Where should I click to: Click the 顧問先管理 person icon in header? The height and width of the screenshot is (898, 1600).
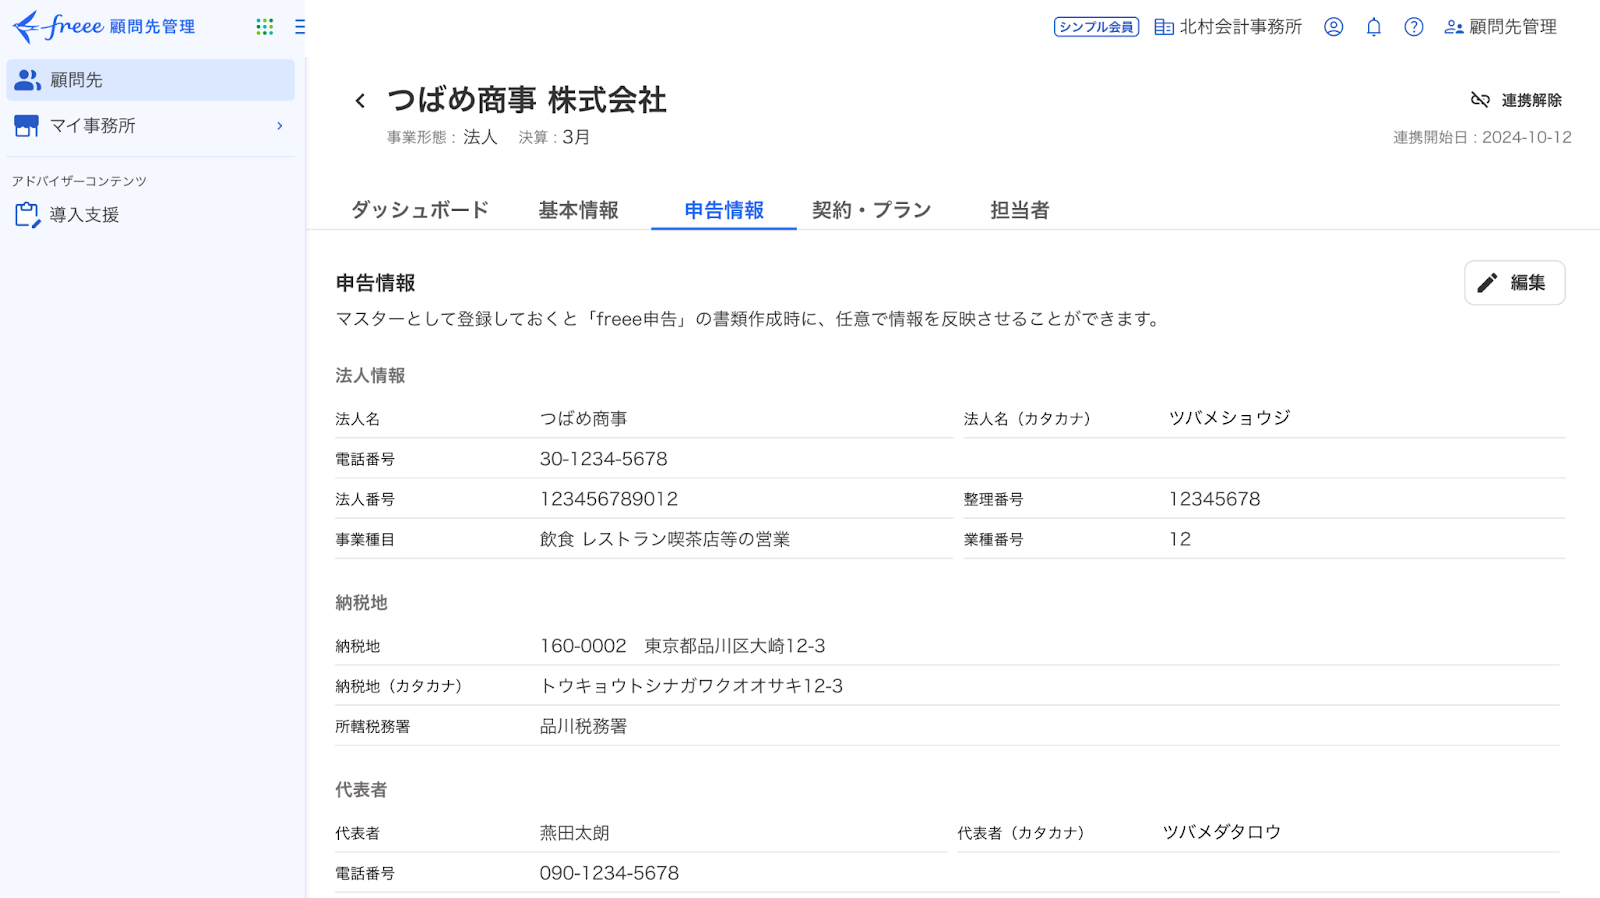click(1454, 27)
